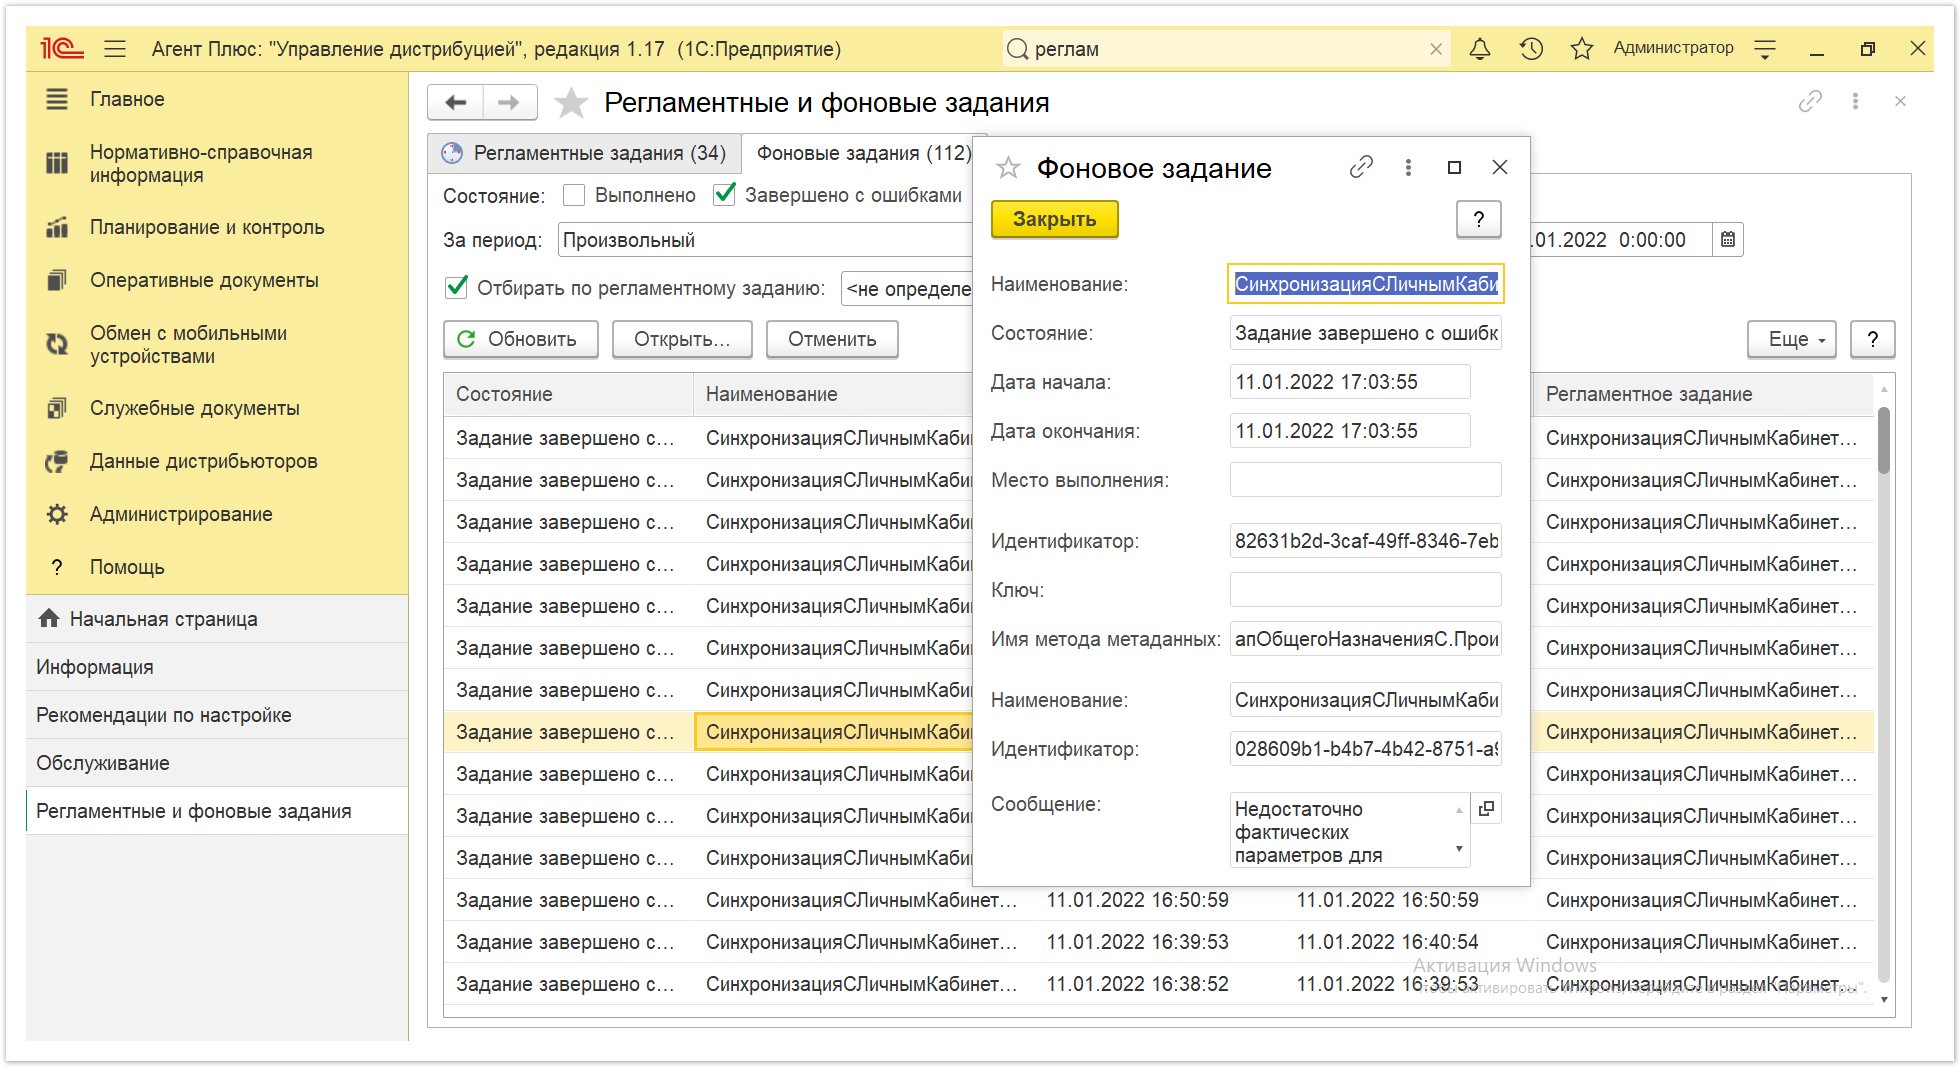Click the dialog's top Наименование field
This screenshot has width=1960, height=1067.
[1365, 284]
